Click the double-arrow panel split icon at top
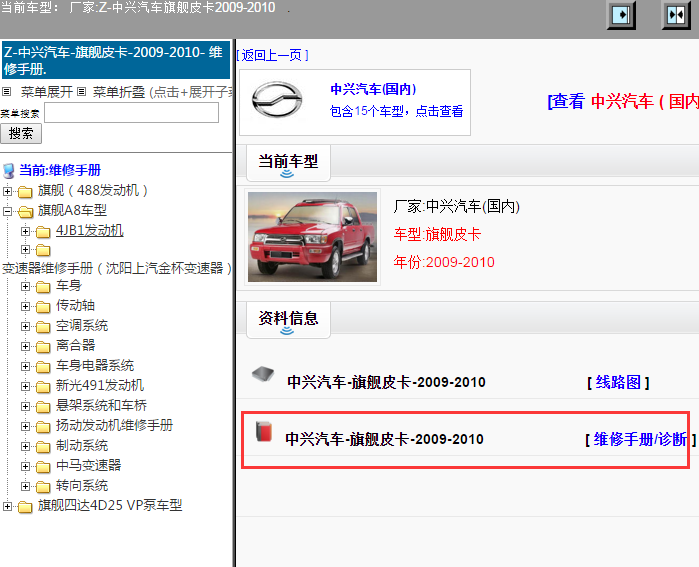699x567 pixels. pos(676,15)
